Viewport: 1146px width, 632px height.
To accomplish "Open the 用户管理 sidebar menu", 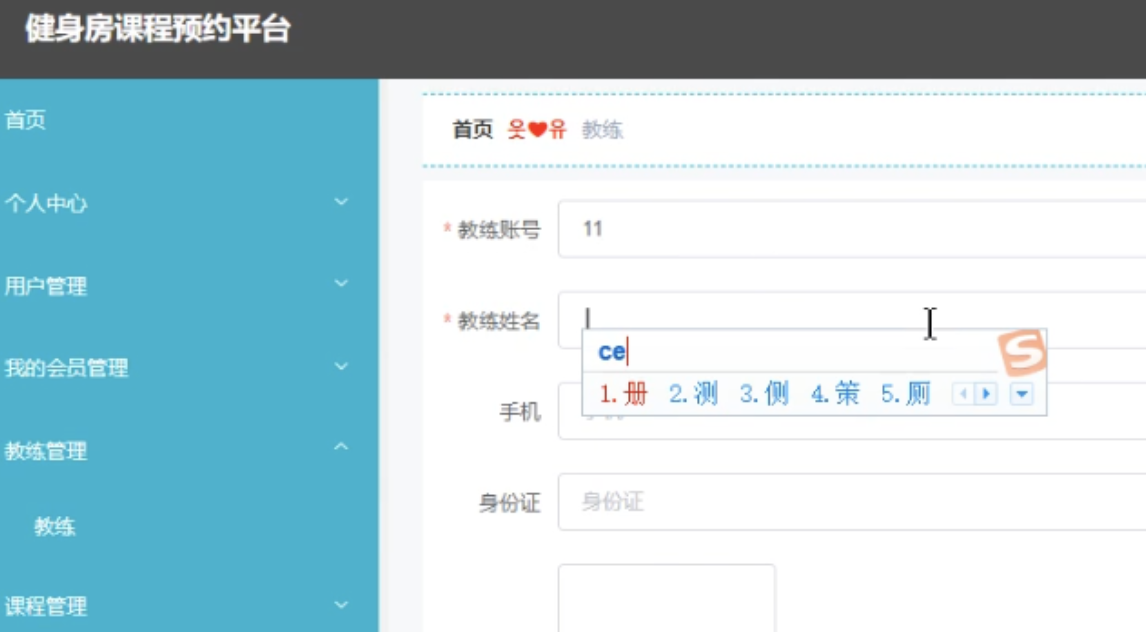I will (x=189, y=286).
